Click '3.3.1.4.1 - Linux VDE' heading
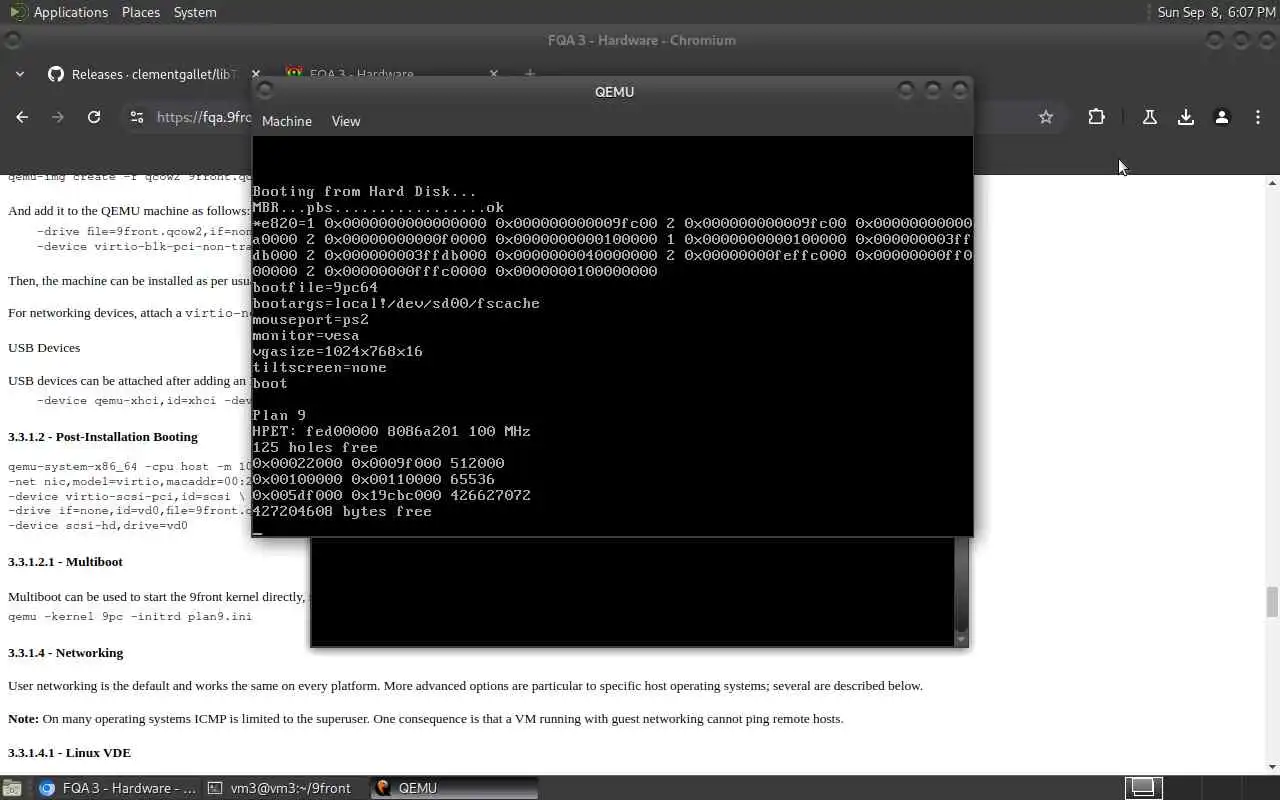 (69, 753)
